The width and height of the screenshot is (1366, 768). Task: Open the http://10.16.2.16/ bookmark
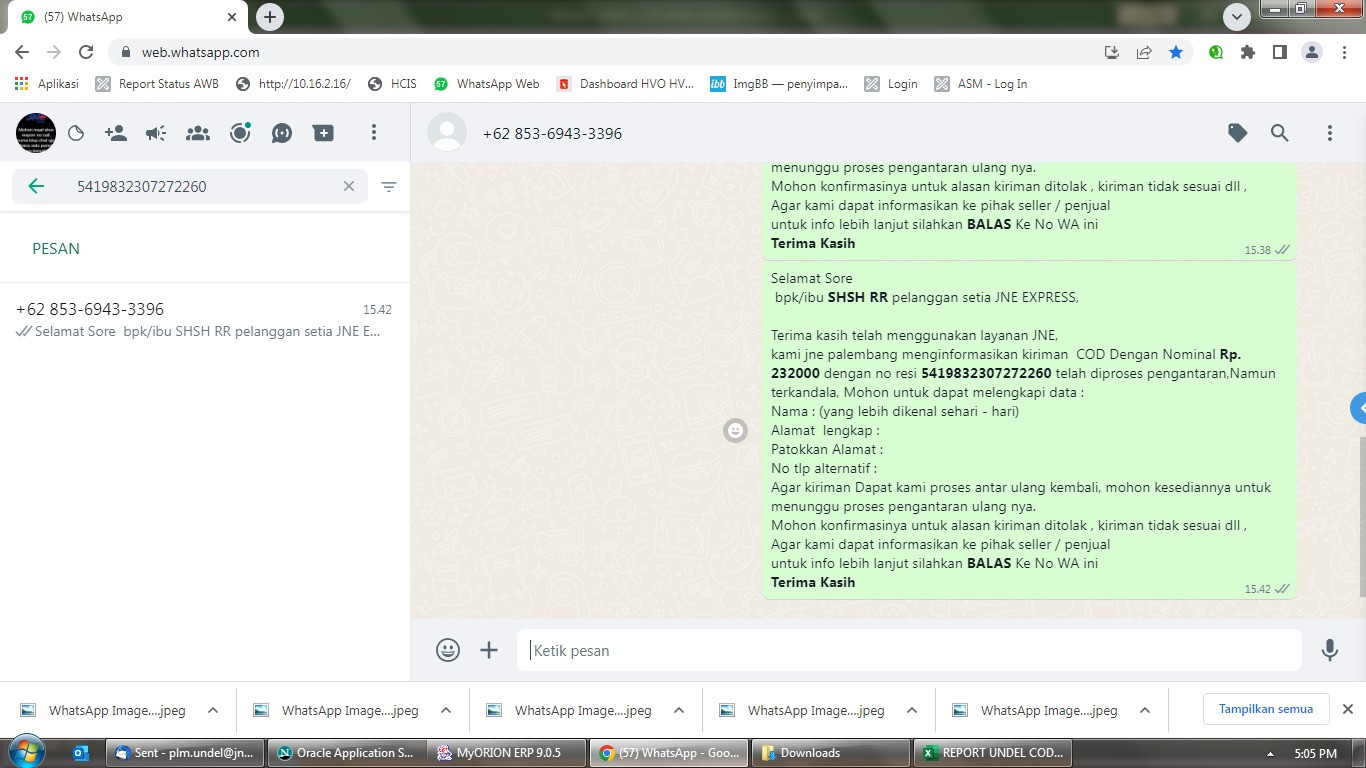293,84
